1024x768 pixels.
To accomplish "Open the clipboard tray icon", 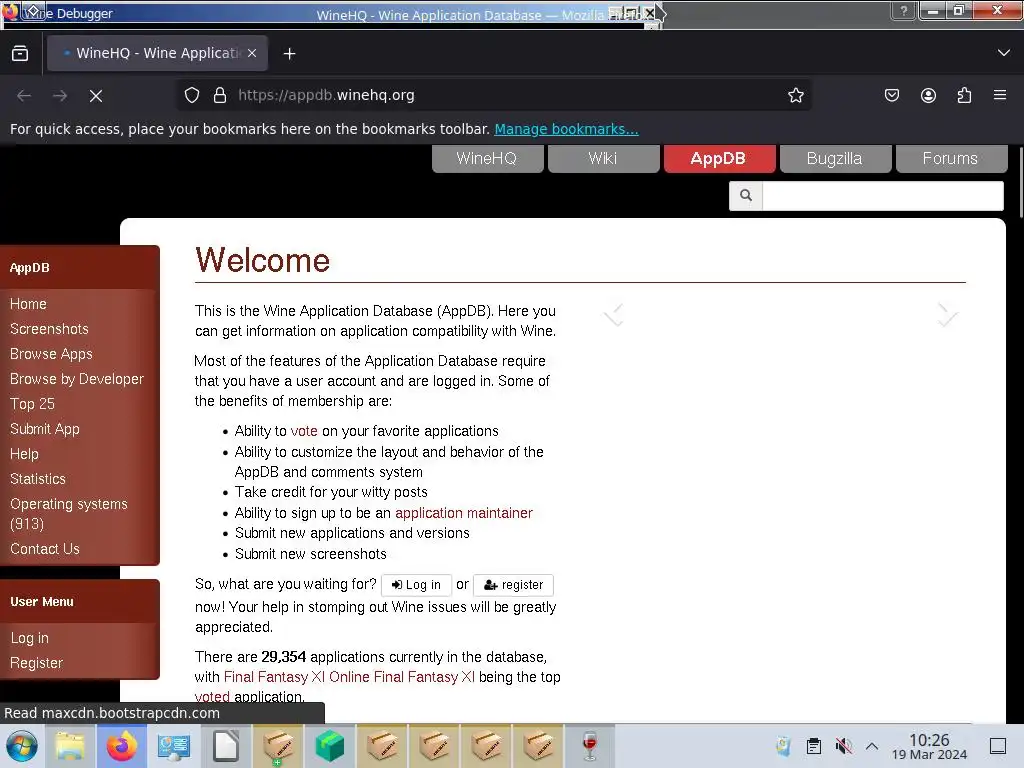I will point(813,746).
